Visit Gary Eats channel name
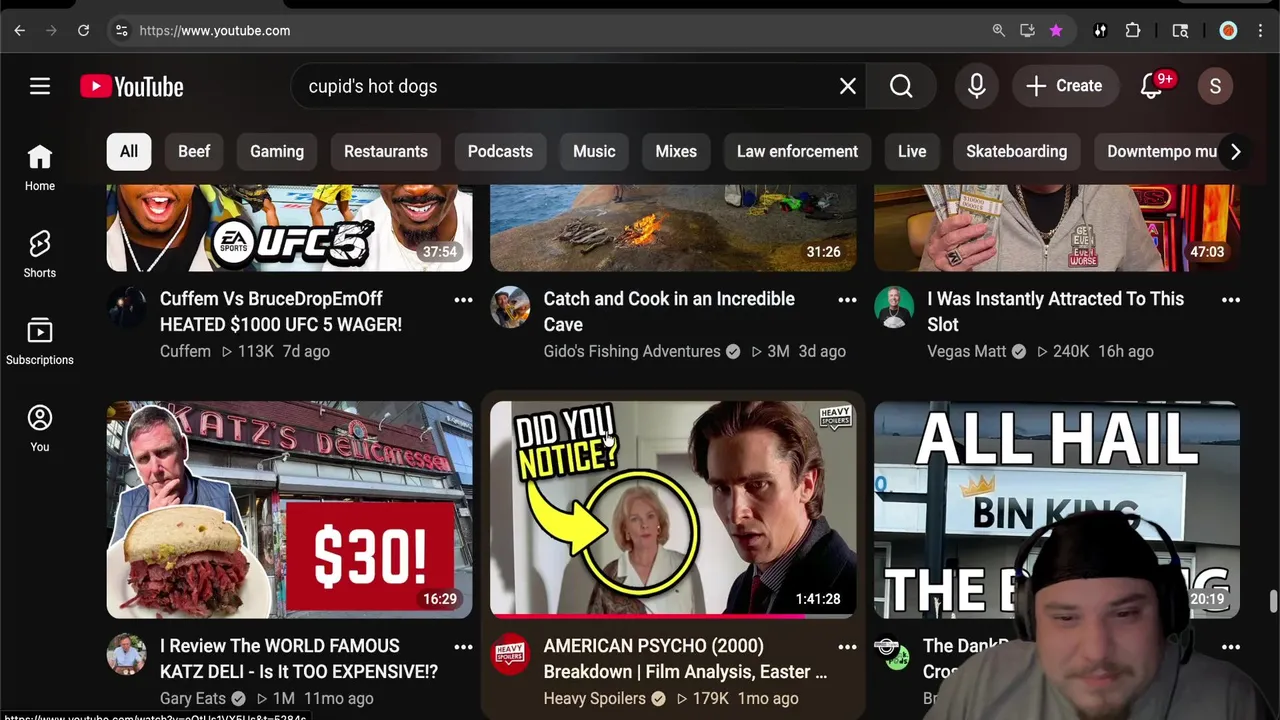1280x720 pixels. [194, 698]
